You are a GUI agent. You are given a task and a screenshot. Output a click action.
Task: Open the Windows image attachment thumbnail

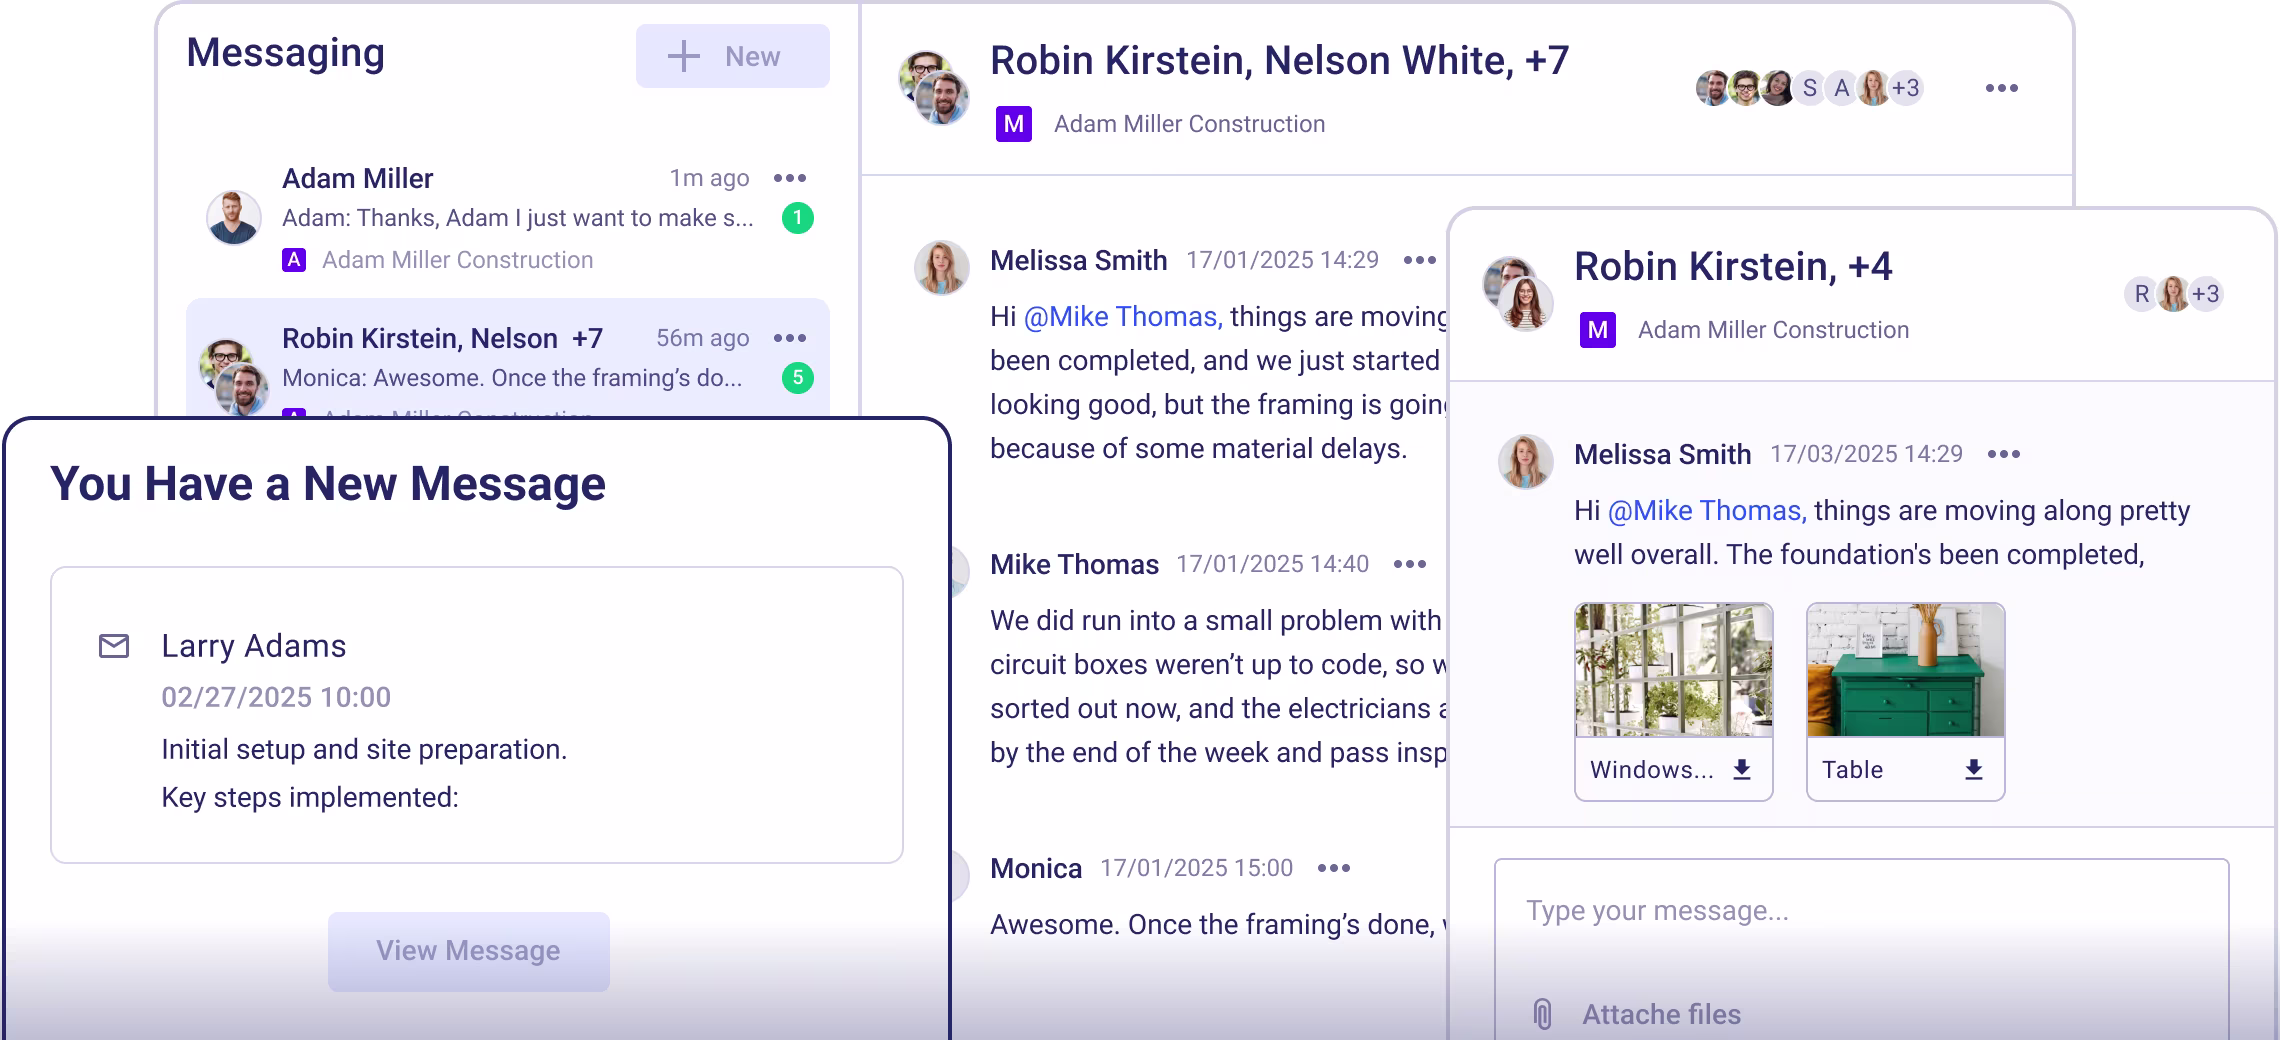[1673, 670]
